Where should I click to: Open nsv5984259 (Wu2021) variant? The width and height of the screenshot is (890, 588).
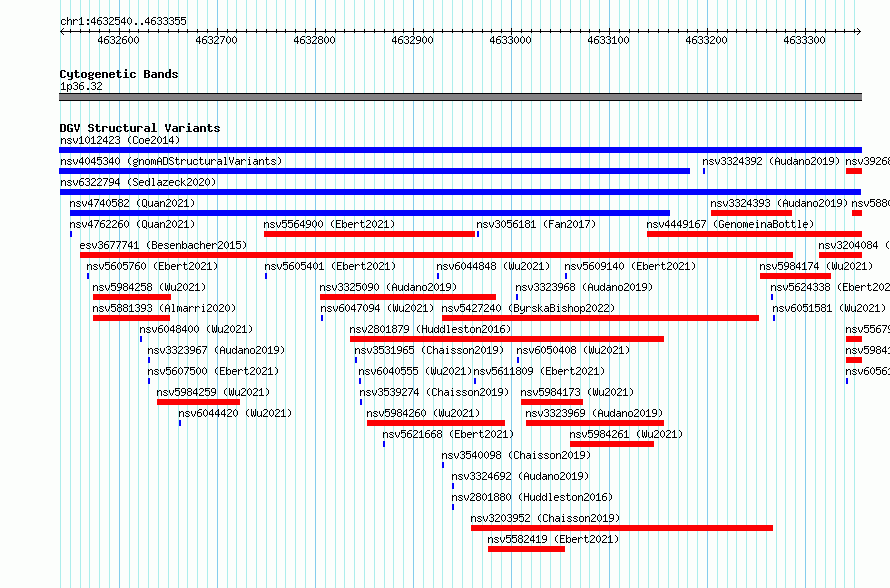213,392
